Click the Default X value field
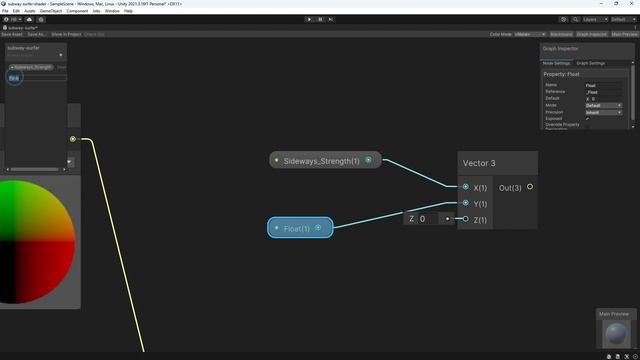640x360 pixels. coord(606,99)
